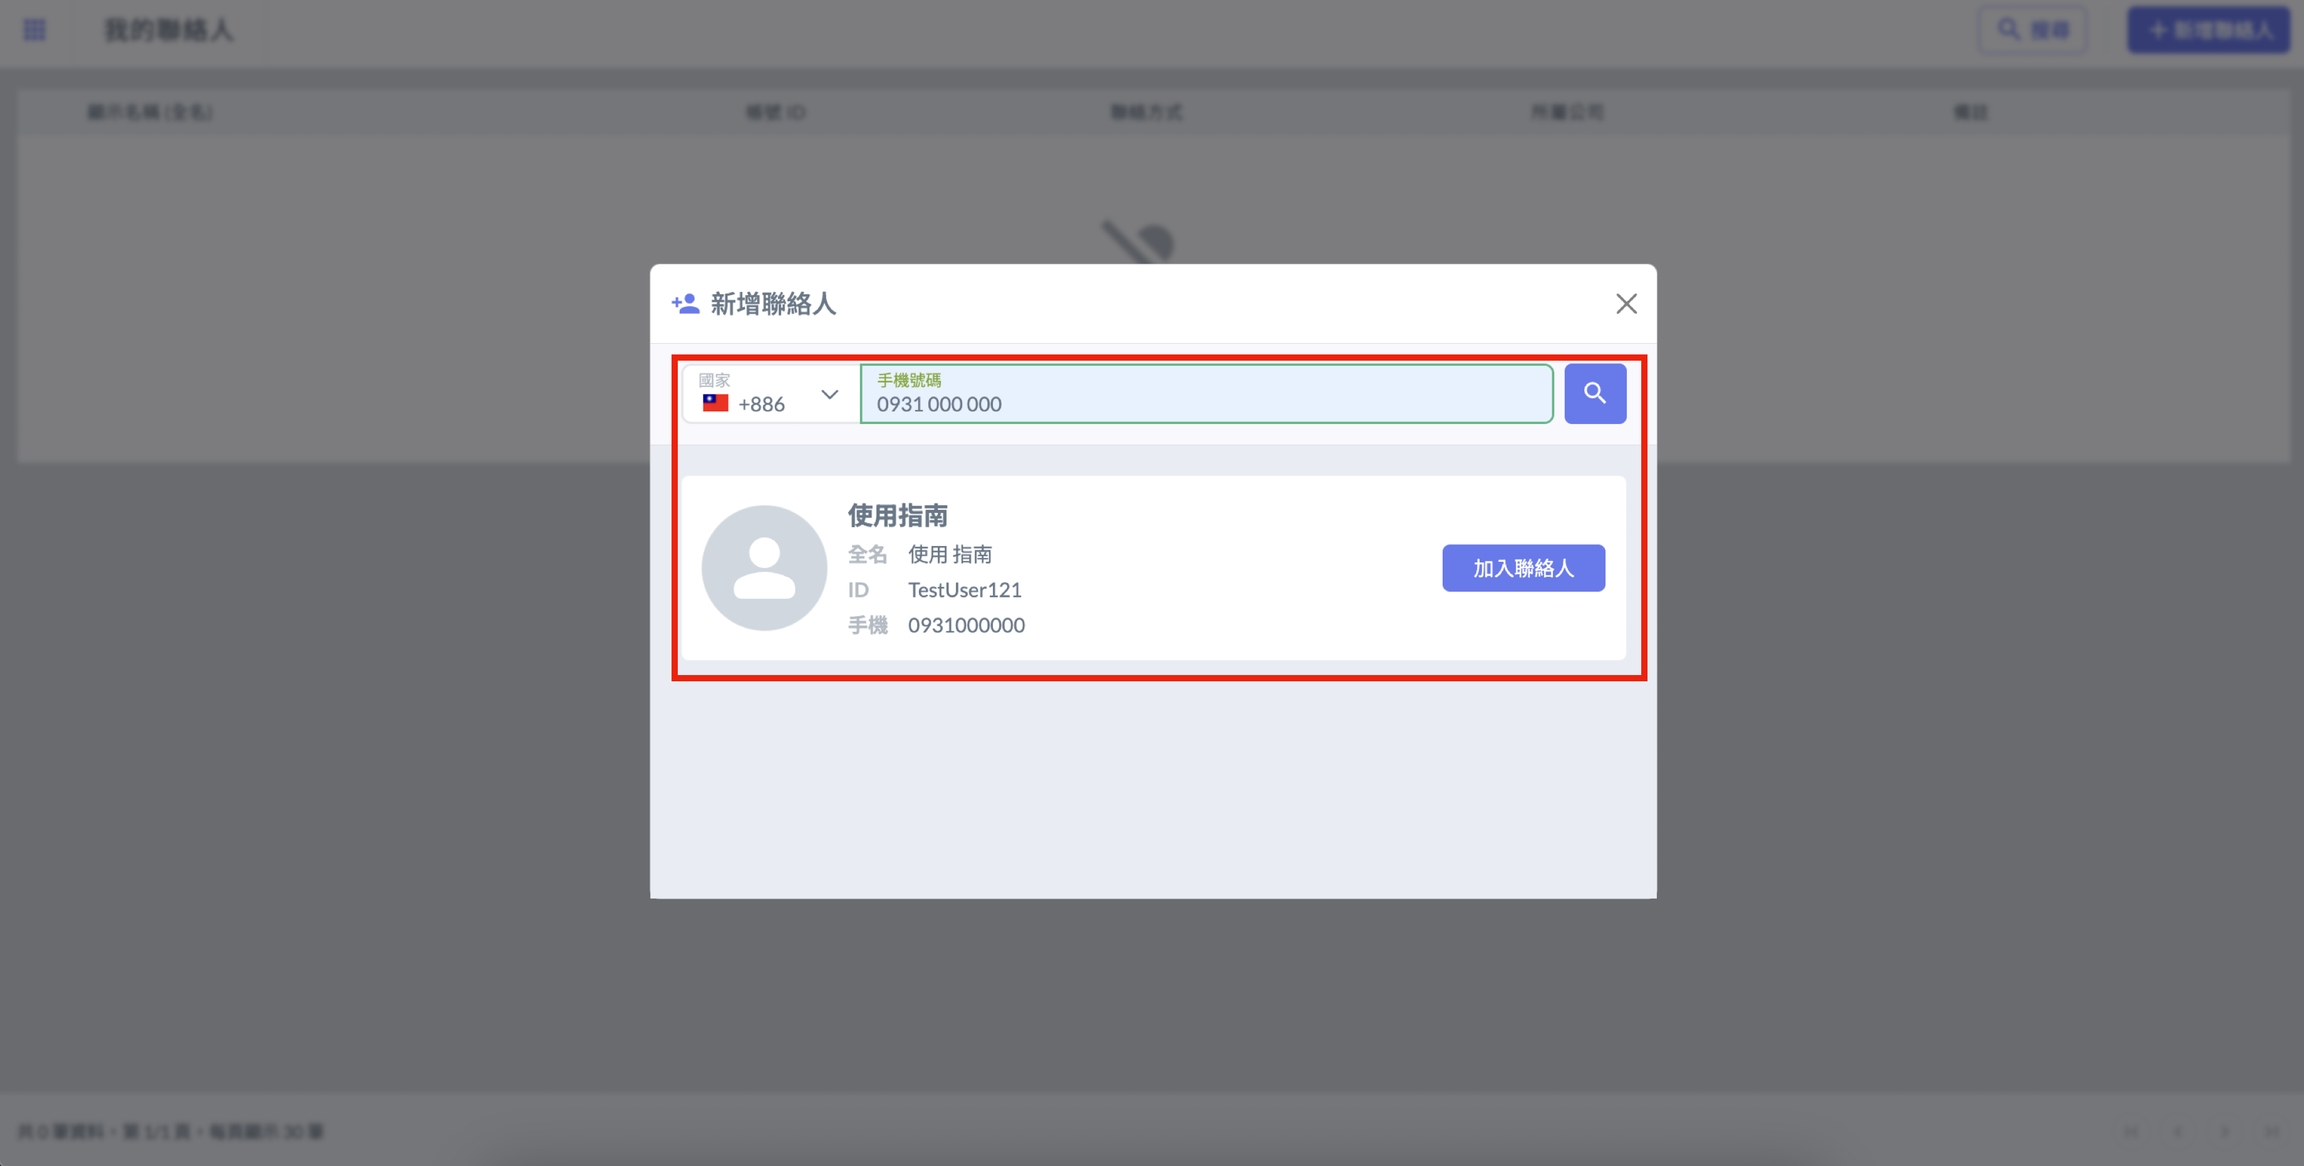Expand the country code chevron next to +886

click(829, 394)
